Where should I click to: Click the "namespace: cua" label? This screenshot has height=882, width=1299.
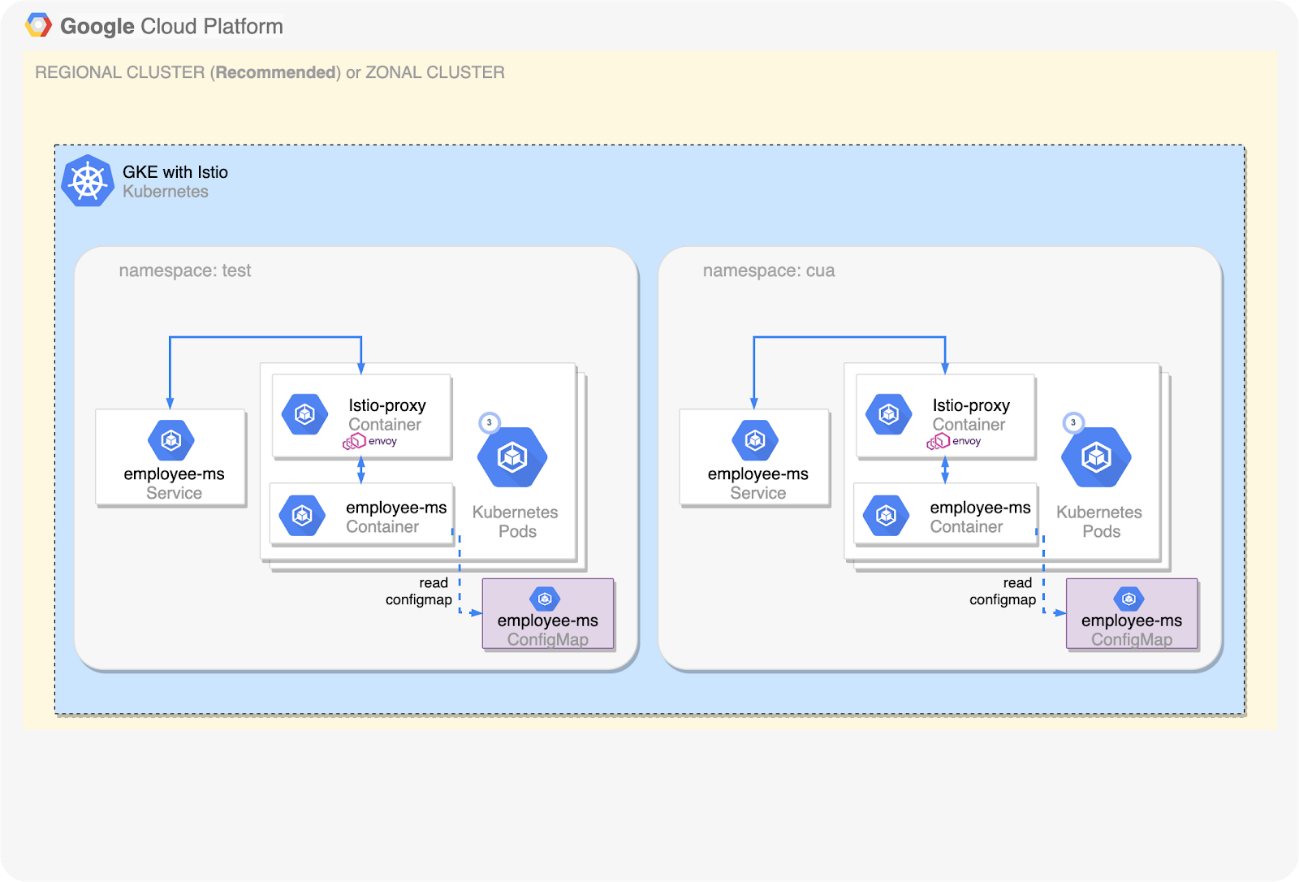tap(768, 271)
